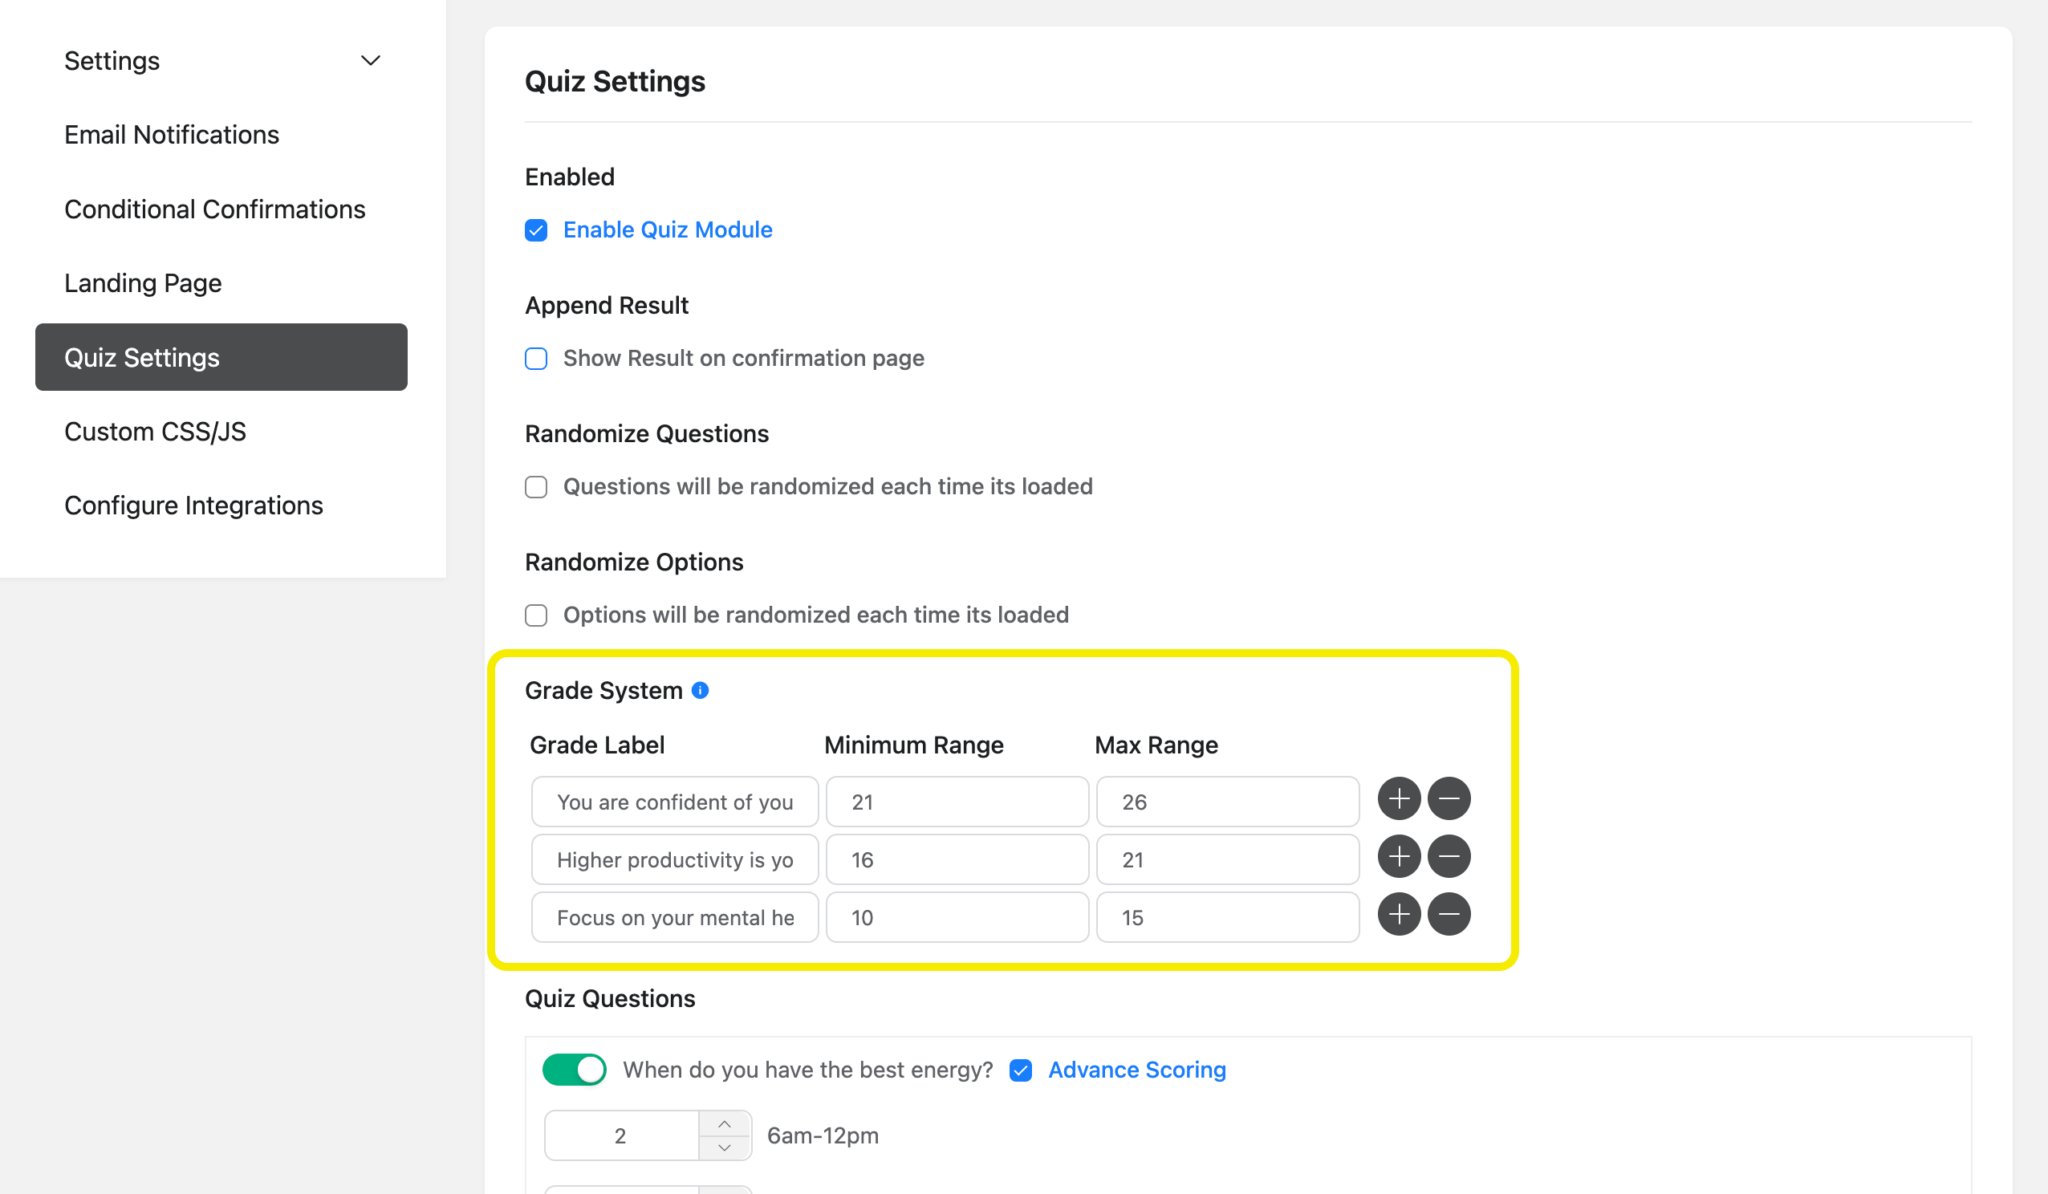Remove the 'Higher productivity' grade row
Viewport: 2048px width, 1194px height.
click(x=1449, y=857)
